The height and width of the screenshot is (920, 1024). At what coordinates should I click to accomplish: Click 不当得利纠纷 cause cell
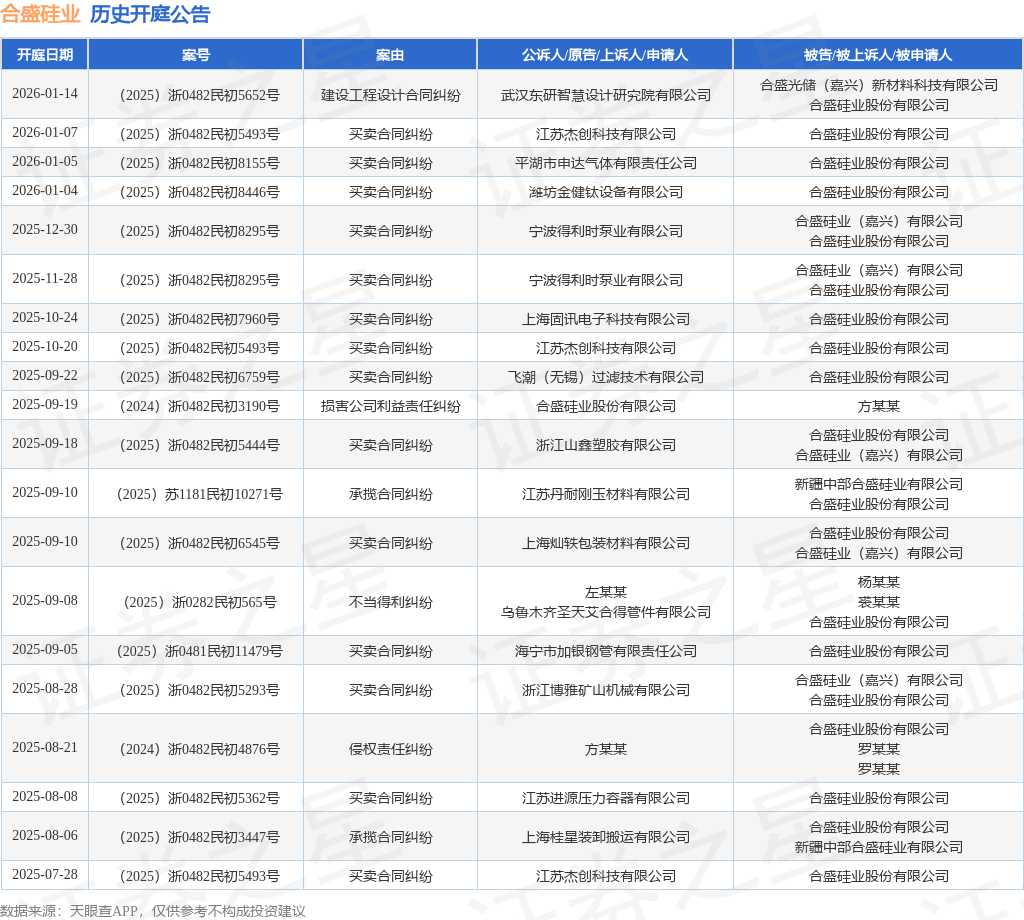(391, 602)
